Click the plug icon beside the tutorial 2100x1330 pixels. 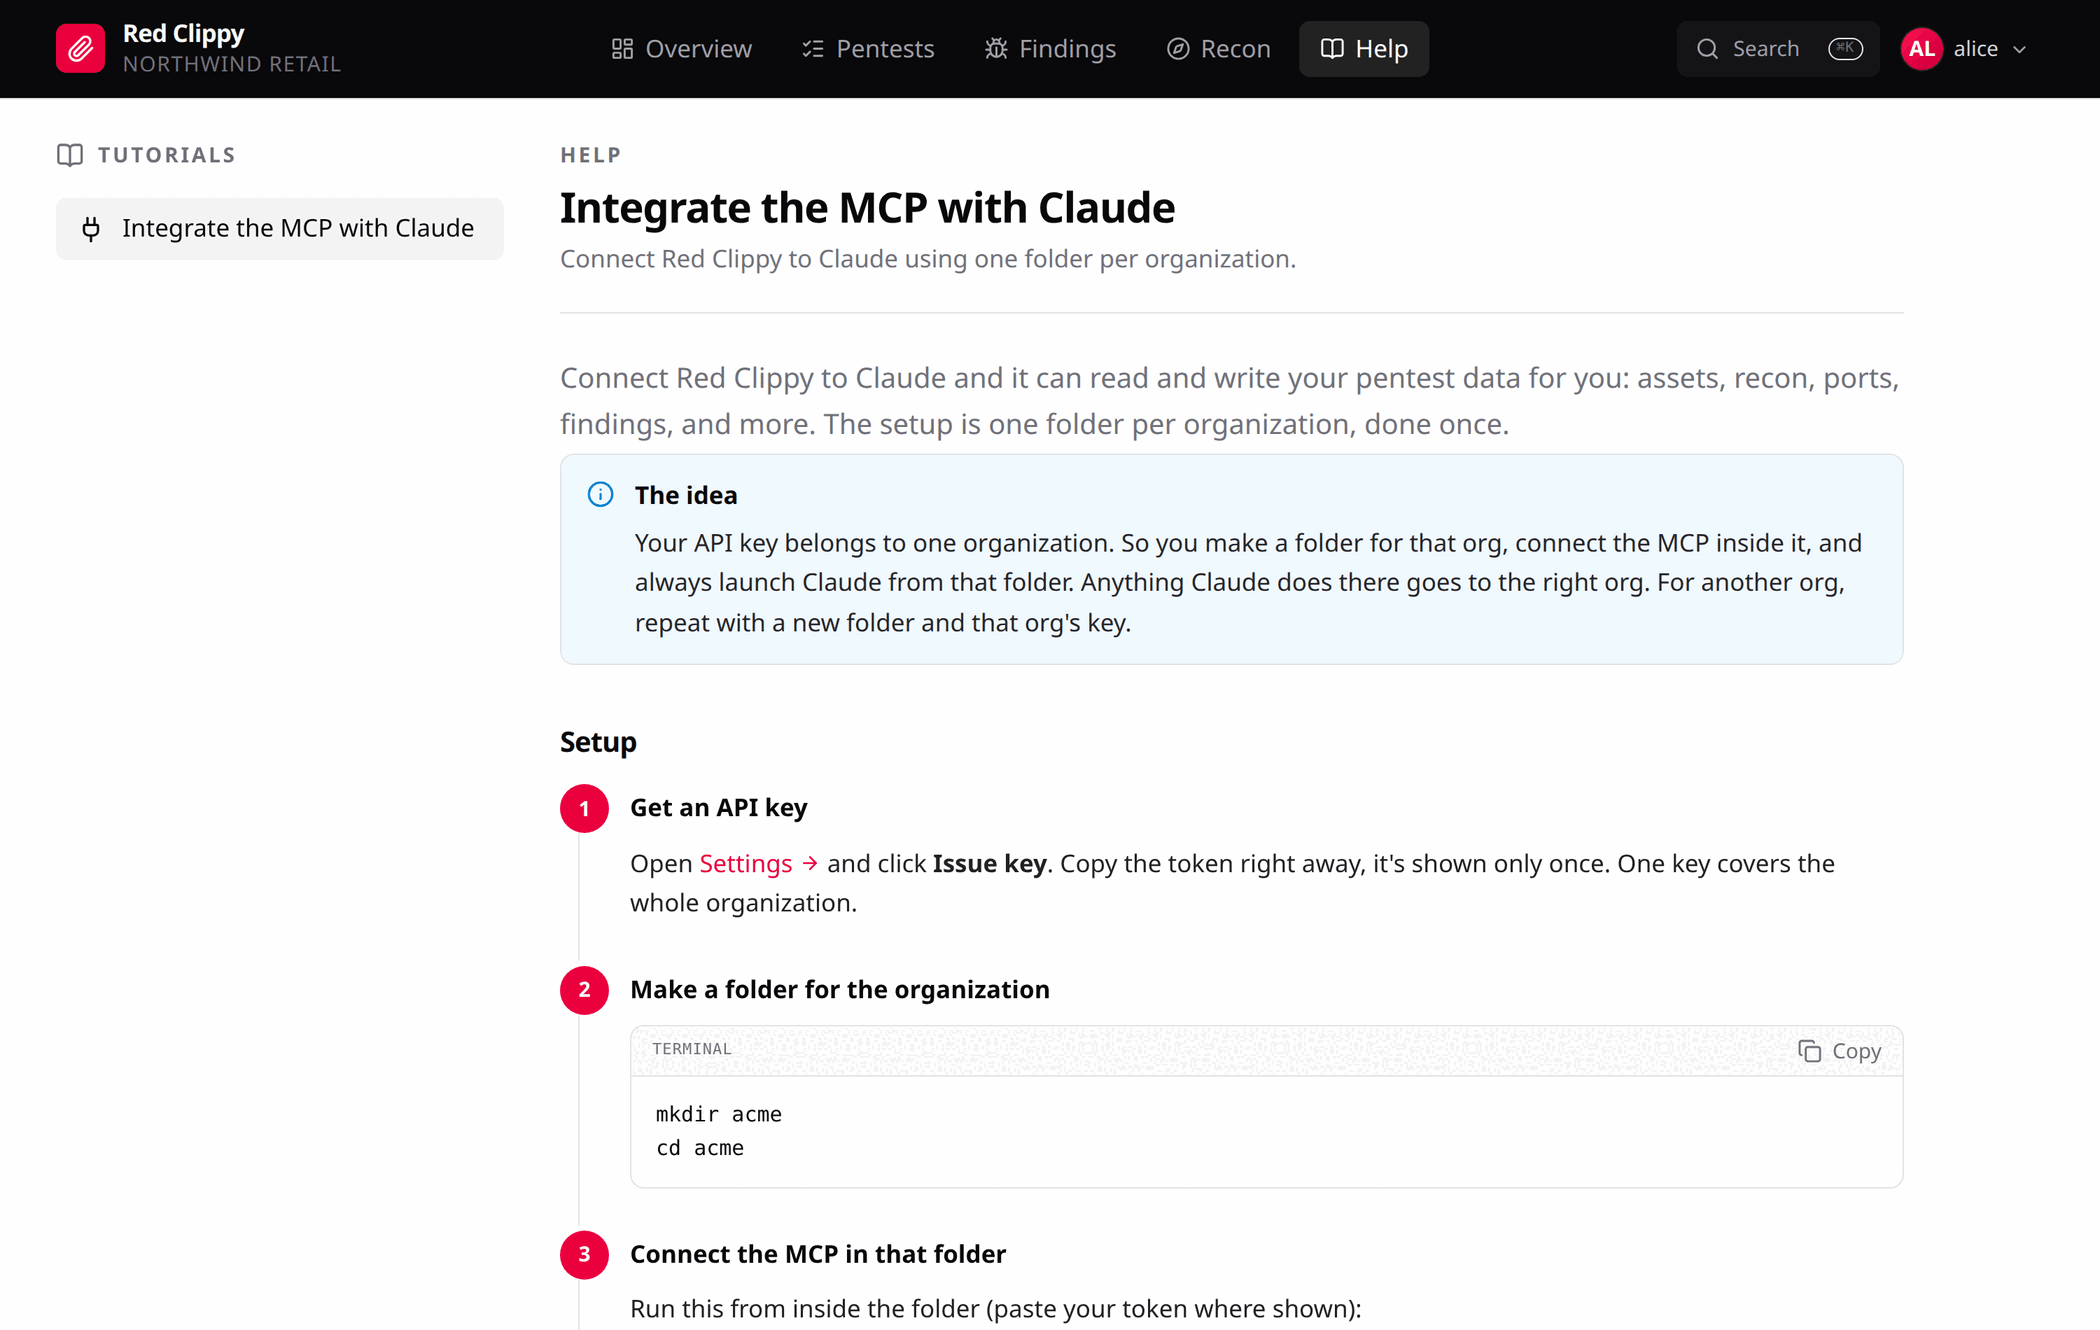tap(91, 229)
